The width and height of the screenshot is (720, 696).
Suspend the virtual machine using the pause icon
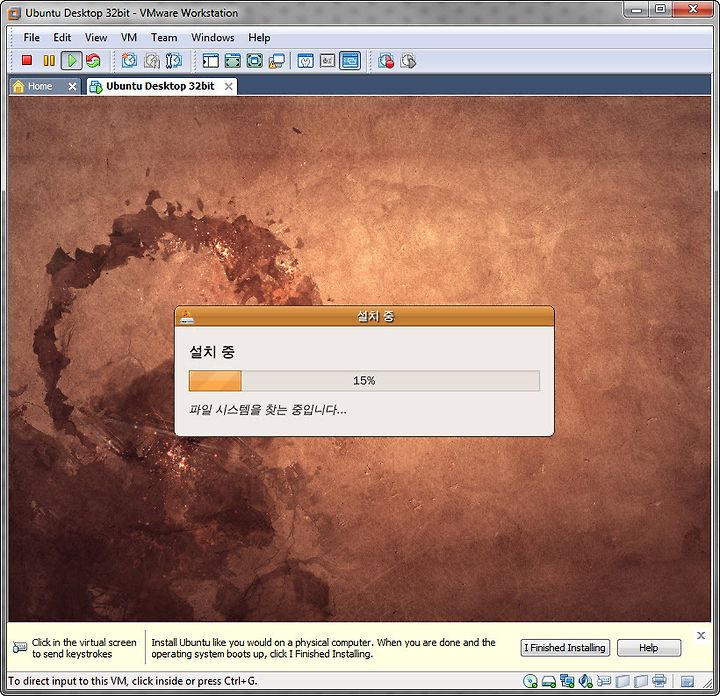[x=49, y=60]
